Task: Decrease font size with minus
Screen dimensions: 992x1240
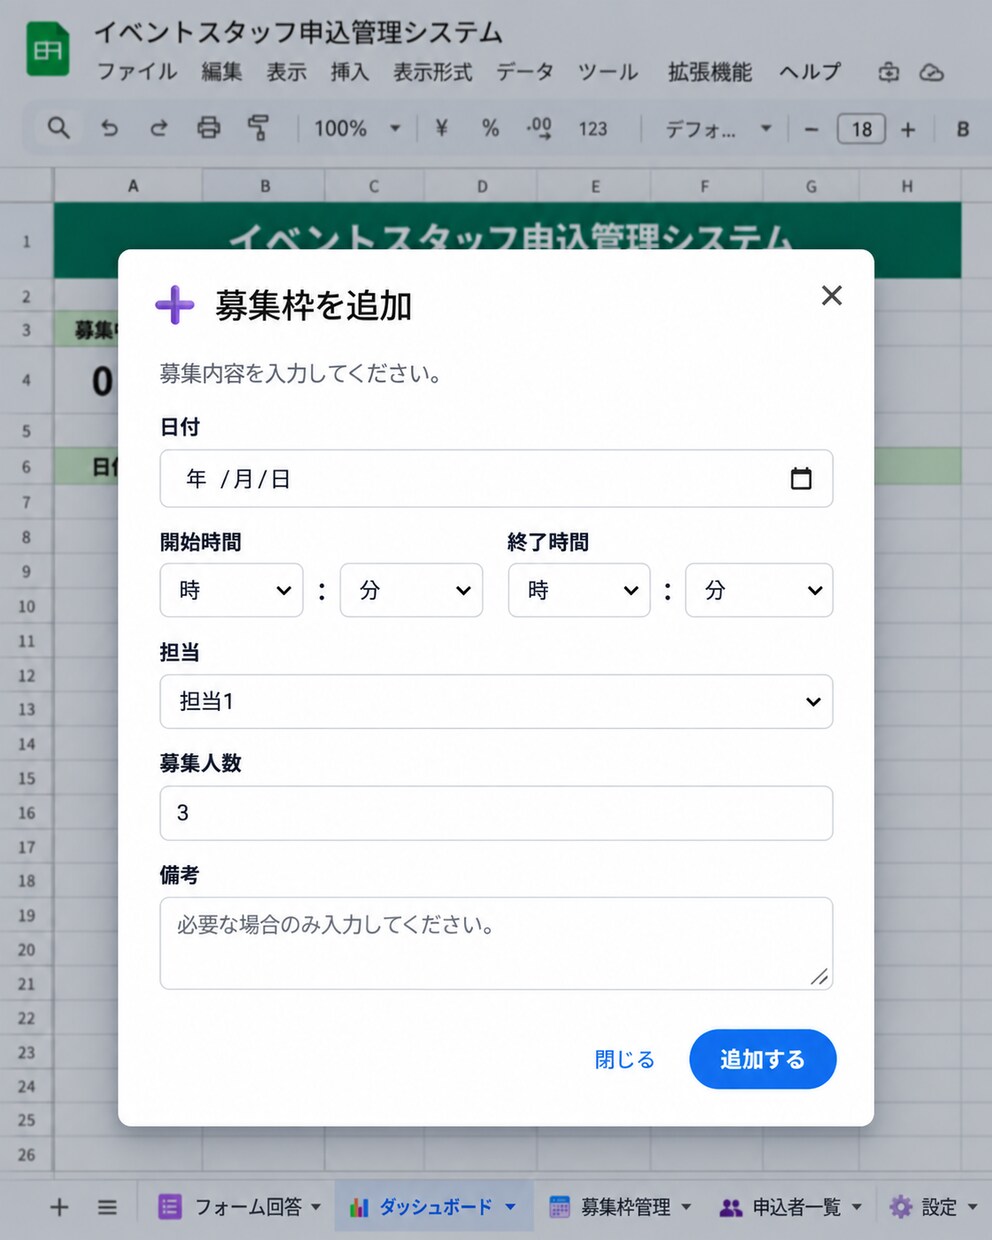Action: (811, 129)
